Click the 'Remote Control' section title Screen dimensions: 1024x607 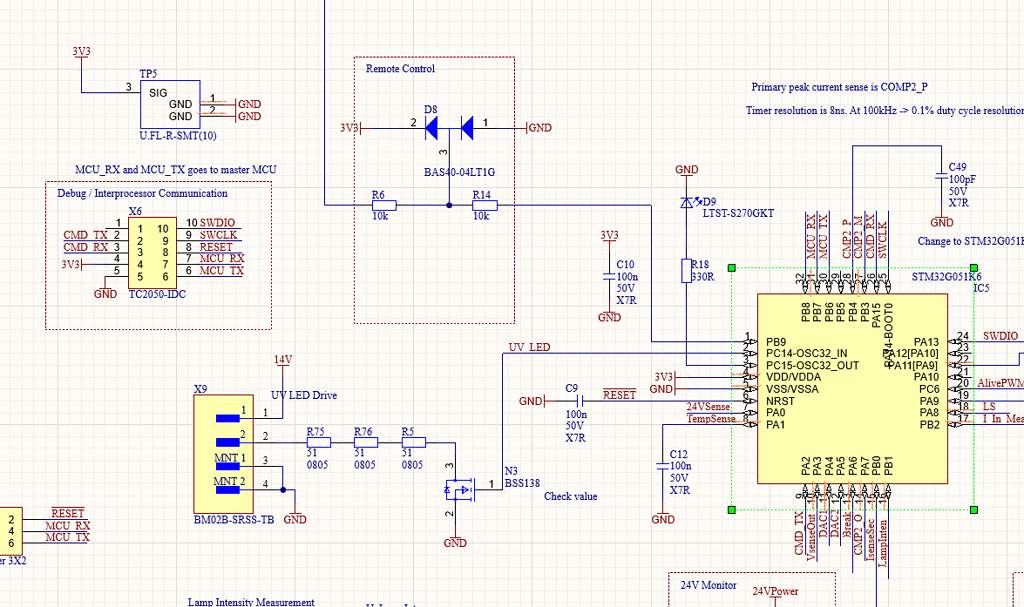click(x=400, y=69)
